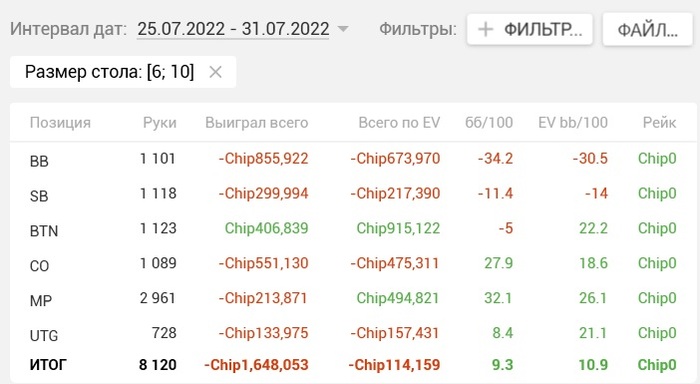Sort by the Рейк column header
700x384 pixels.
point(659,122)
